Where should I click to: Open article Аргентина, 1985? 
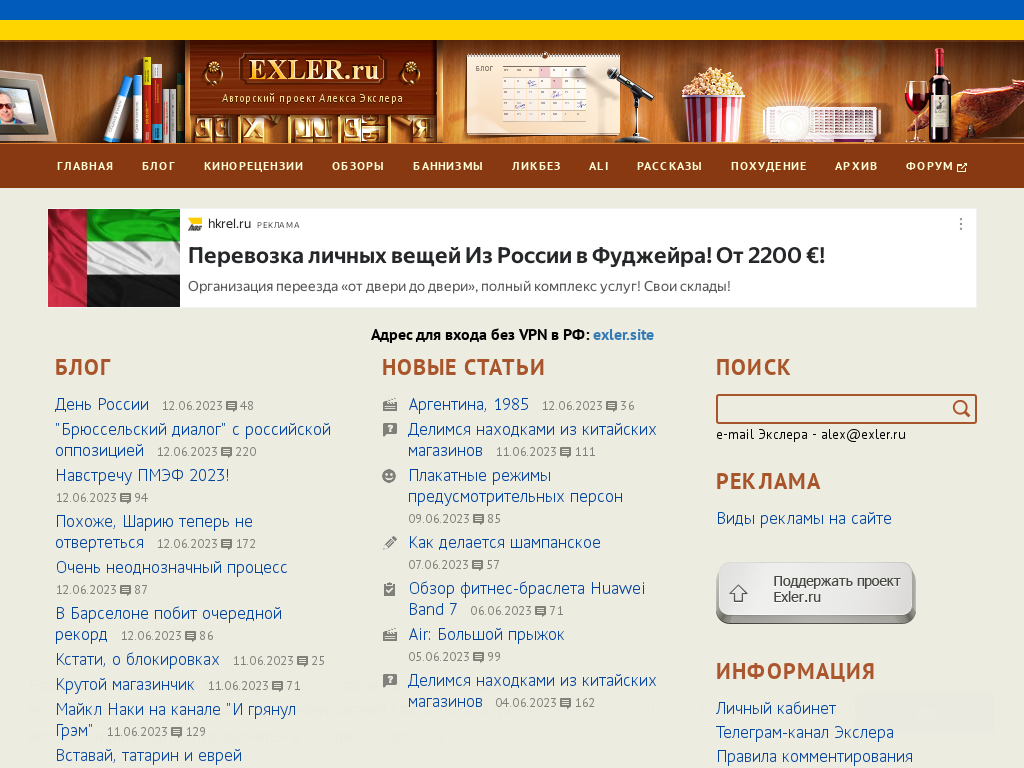(468, 404)
